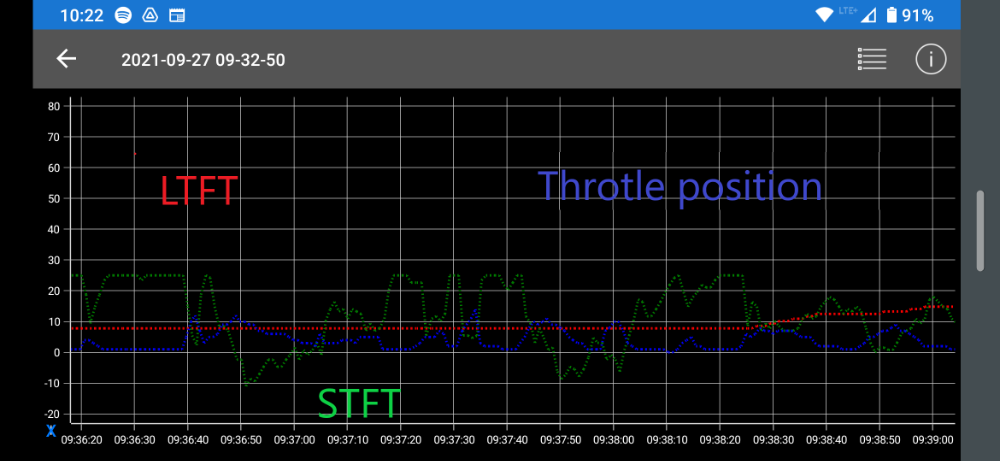The image size is (1000, 461).
Task: Click the log title 2021-09-27 09-32-50
Action: tap(203, 60)
